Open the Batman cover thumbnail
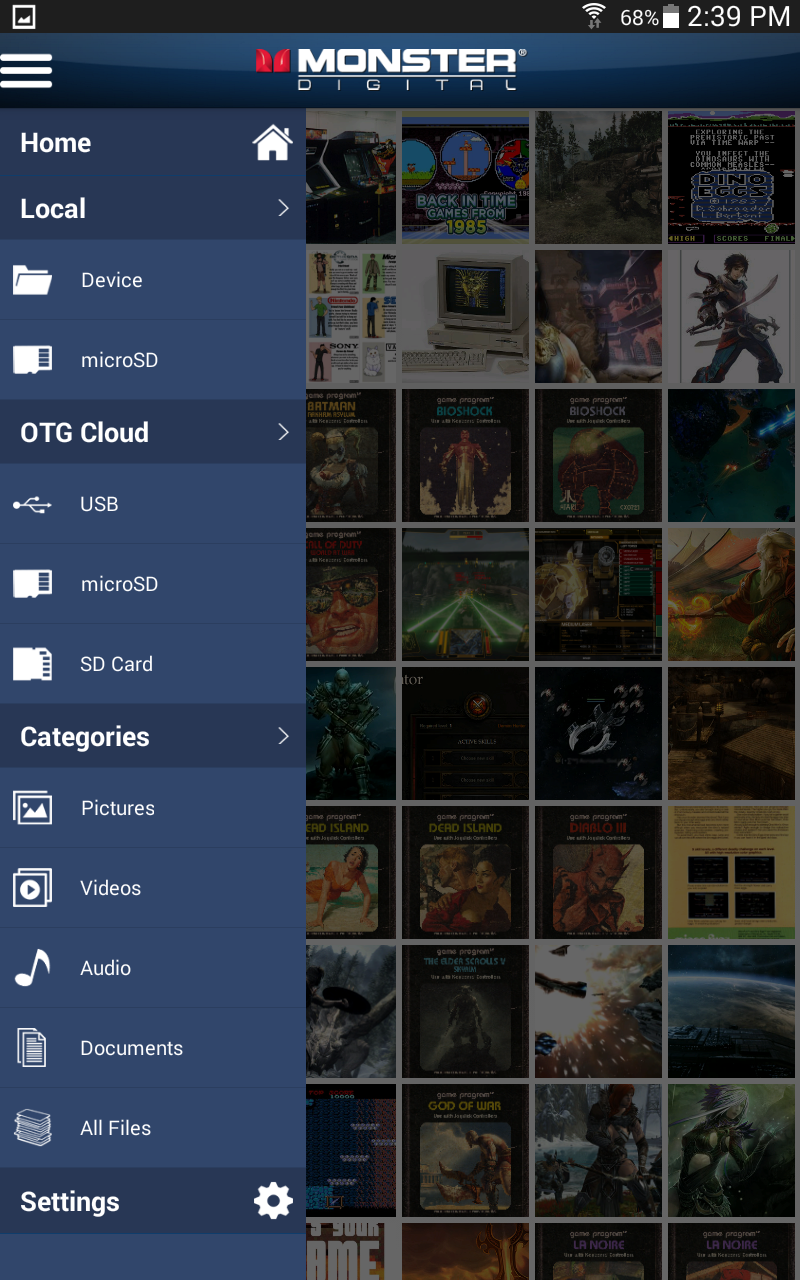The height and width of the screenshot is (1280, 800). pos(351,455)
